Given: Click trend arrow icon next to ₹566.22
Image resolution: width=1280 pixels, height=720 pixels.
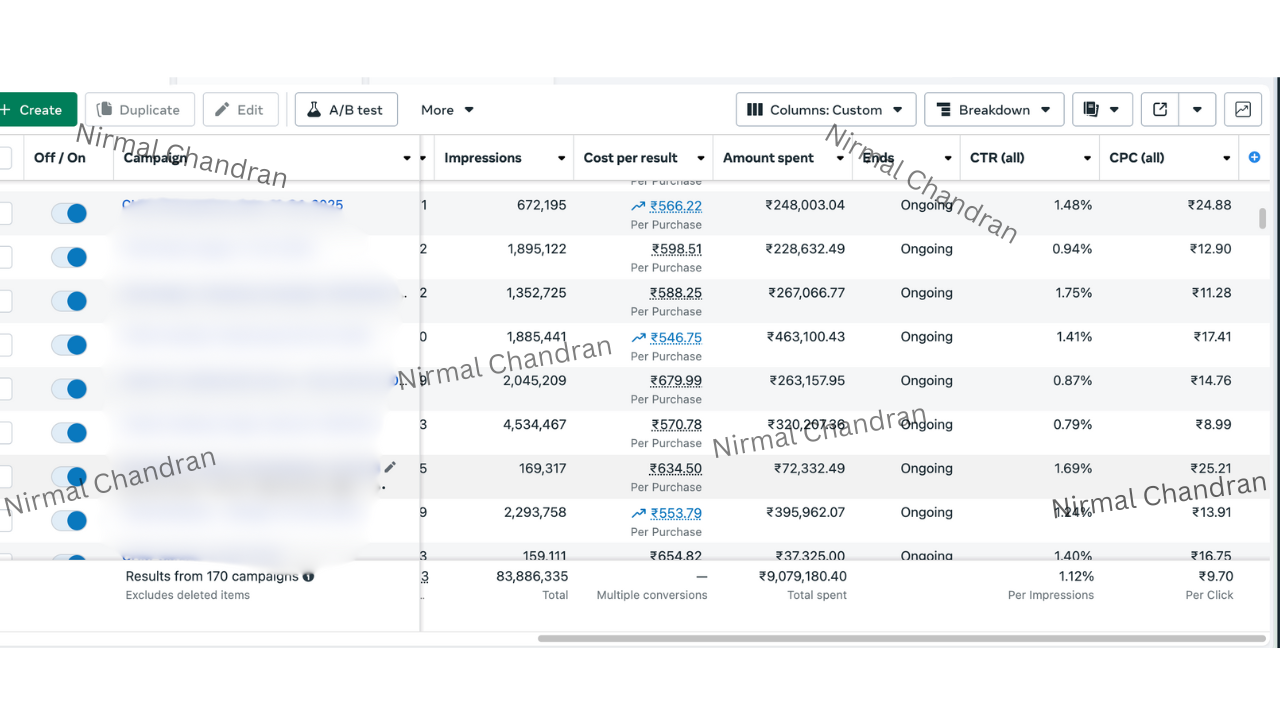Looking at the screenshot, I should coord(638,206).
